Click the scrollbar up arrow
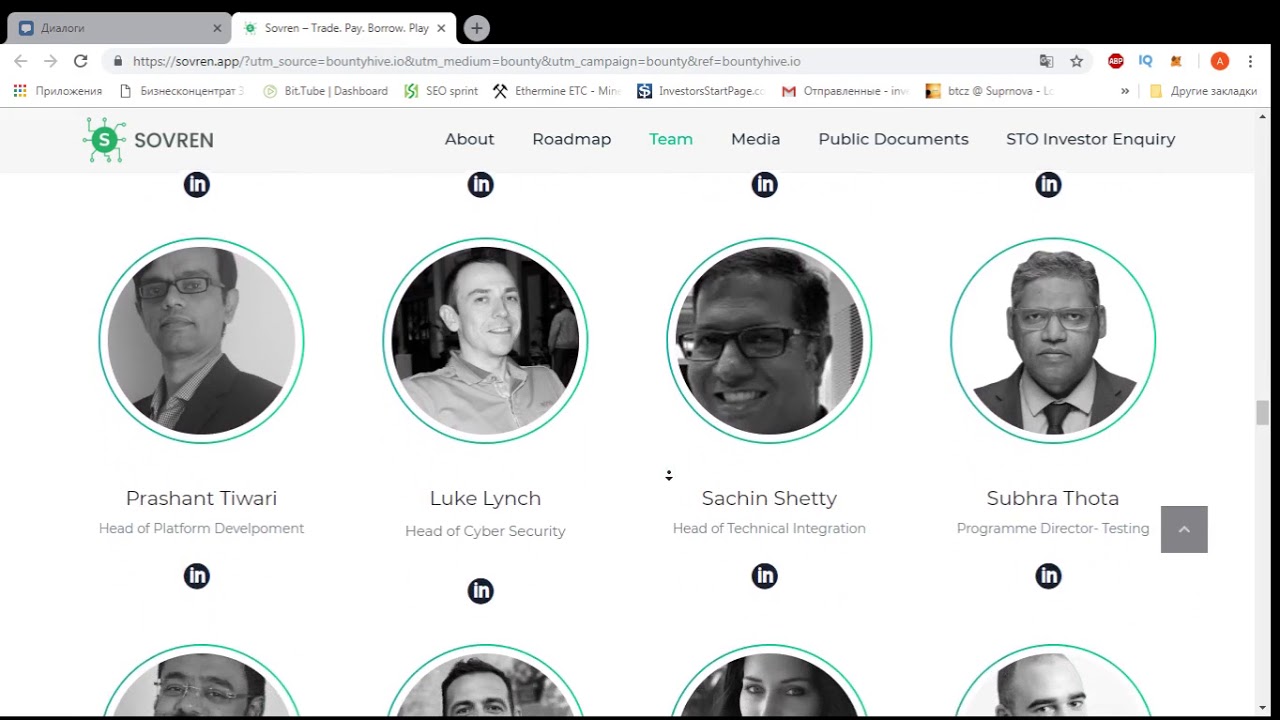This screenshot has width=1280, height=720. click(1262, 117)
